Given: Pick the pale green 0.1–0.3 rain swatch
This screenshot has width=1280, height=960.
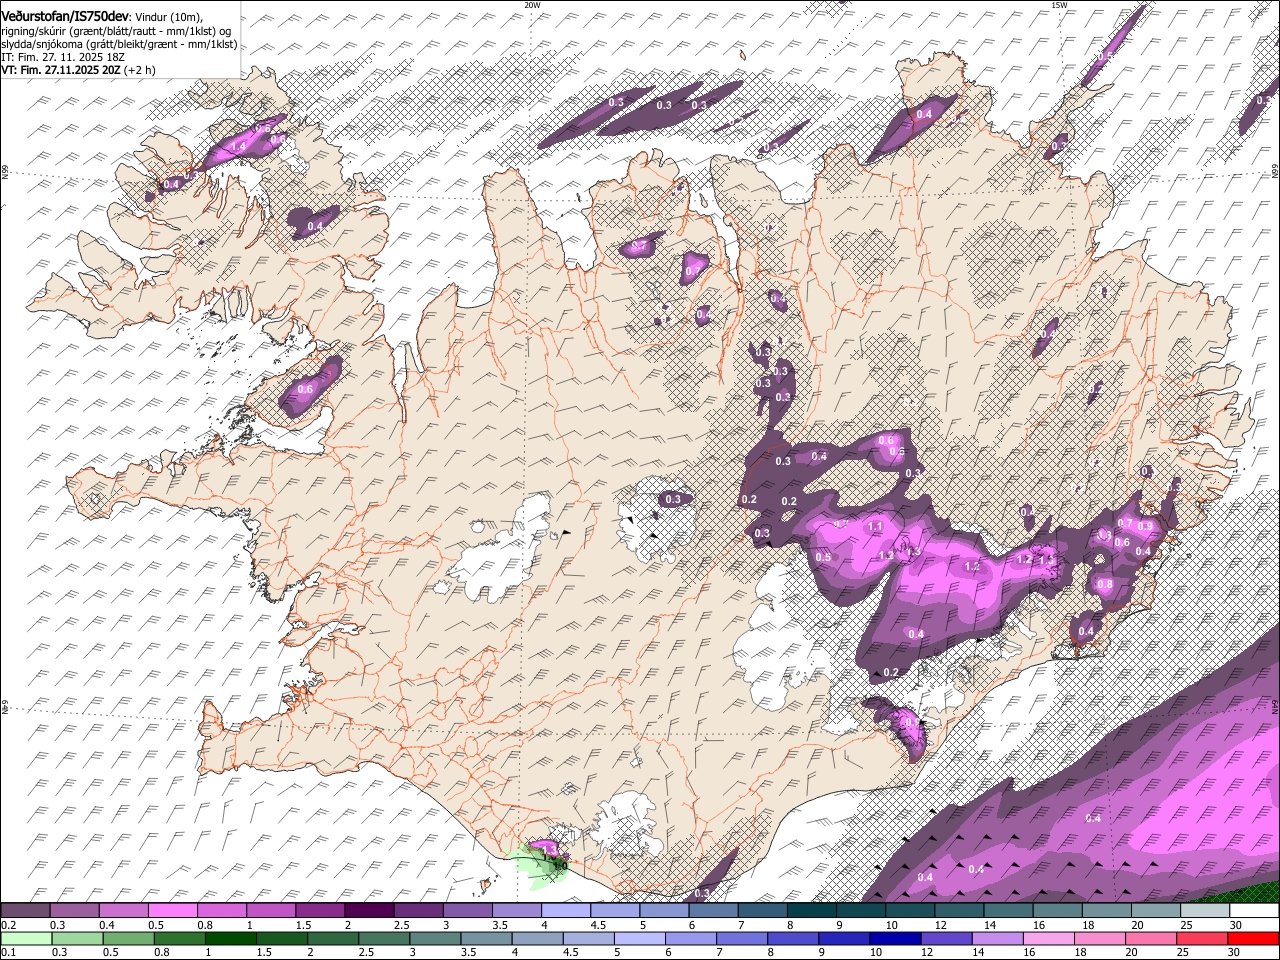Looking at the screenshot, I should (x=26, y=939).
